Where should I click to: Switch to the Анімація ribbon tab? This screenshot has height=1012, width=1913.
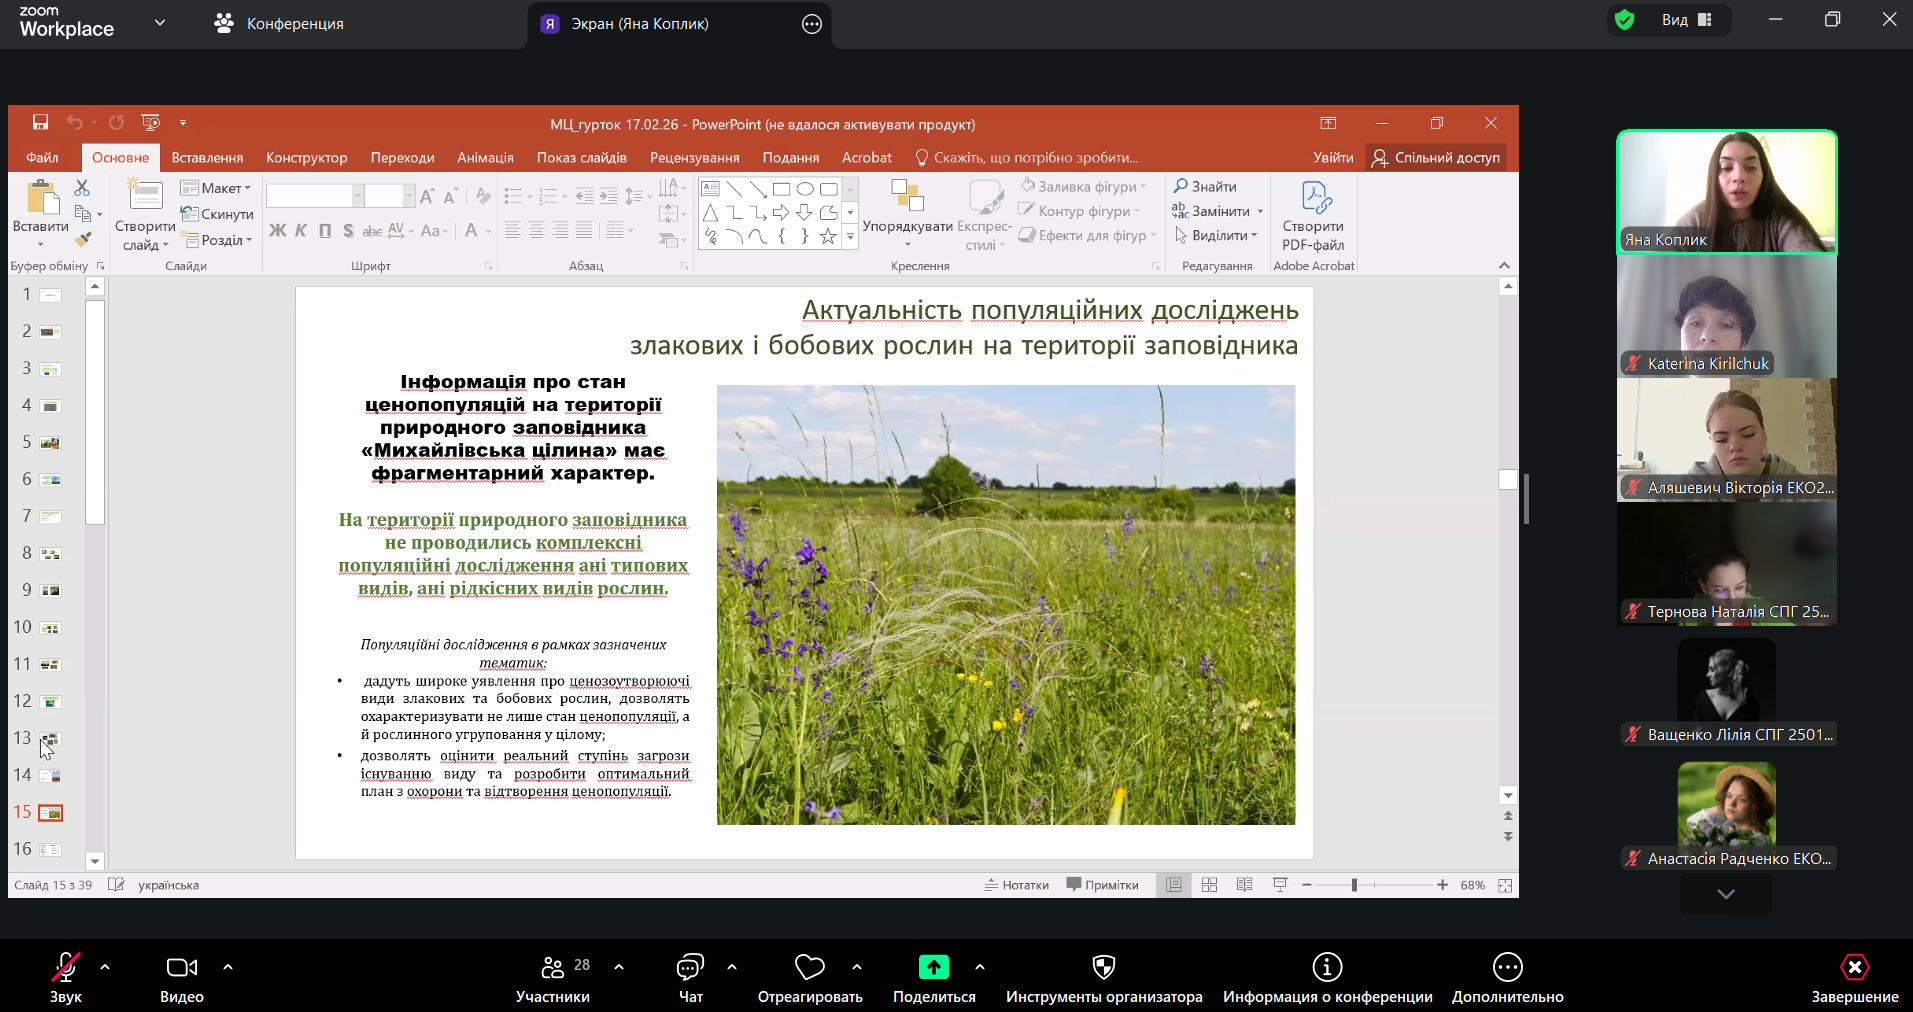[485, 158]
